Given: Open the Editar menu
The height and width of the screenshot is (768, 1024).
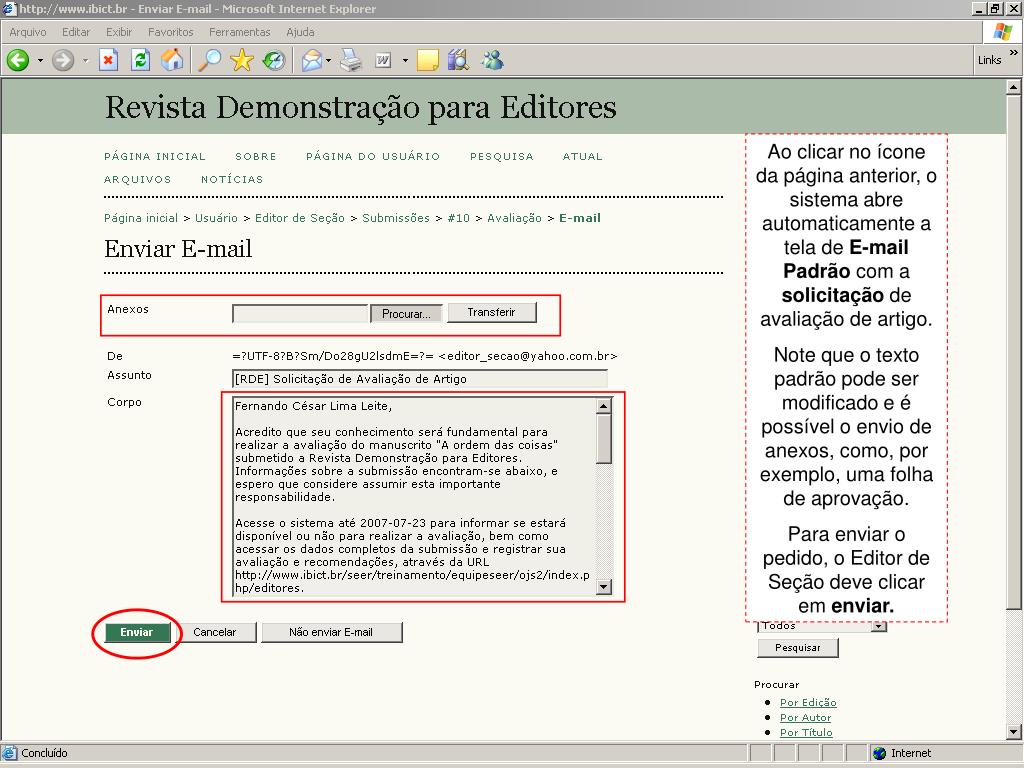Looking at the screenshot, I should click(76, 32).
